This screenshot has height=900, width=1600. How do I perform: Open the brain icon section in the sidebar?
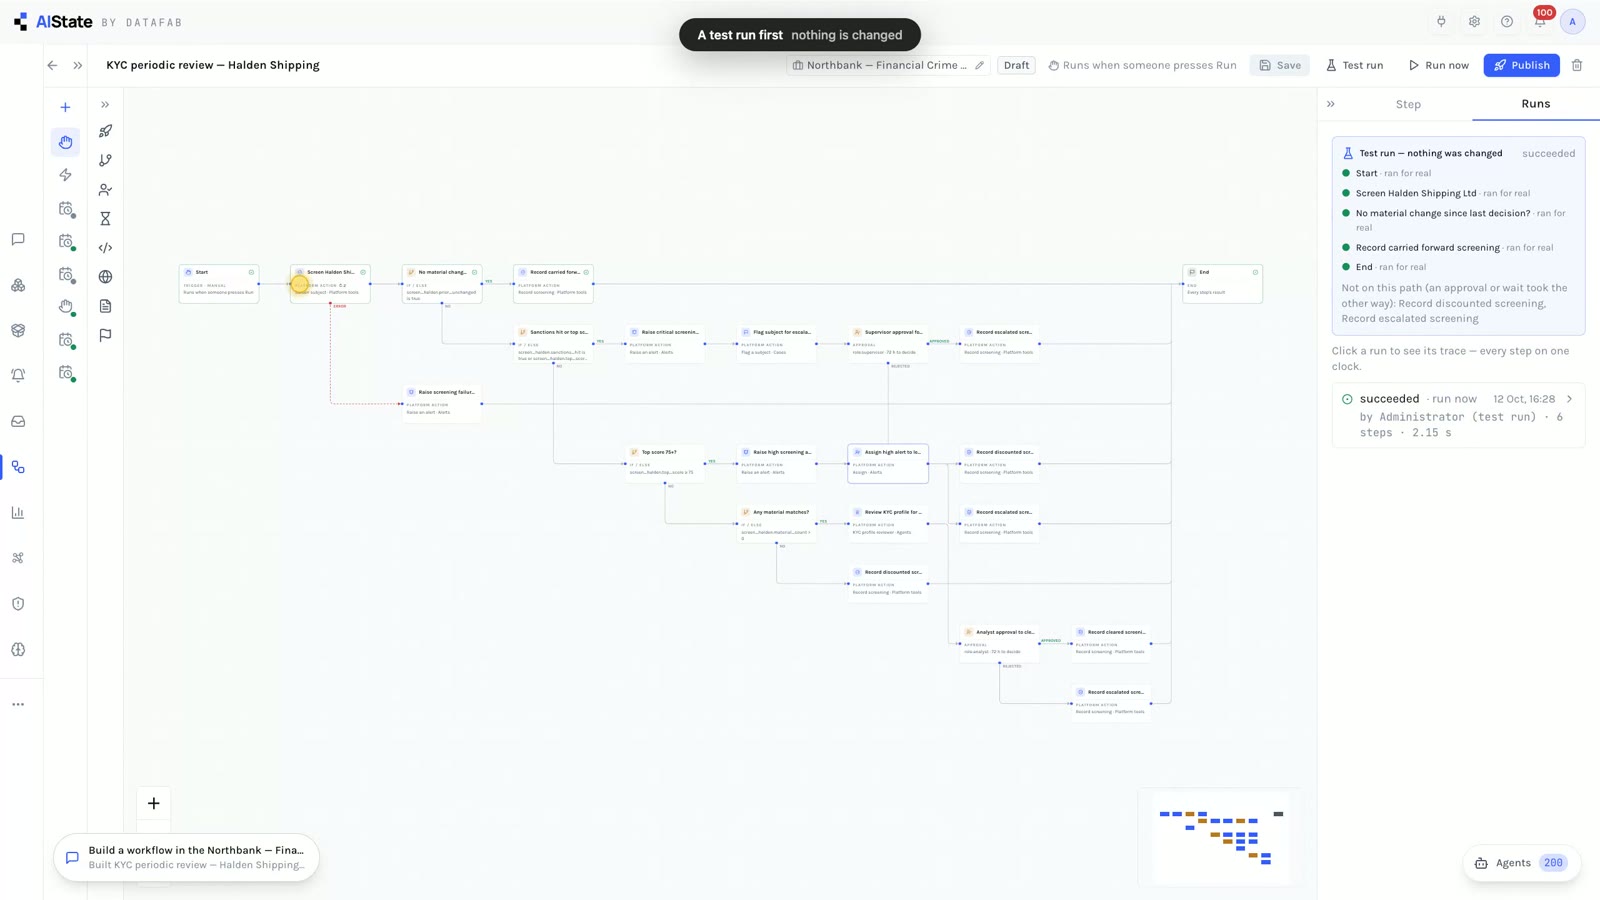point(18,649)
